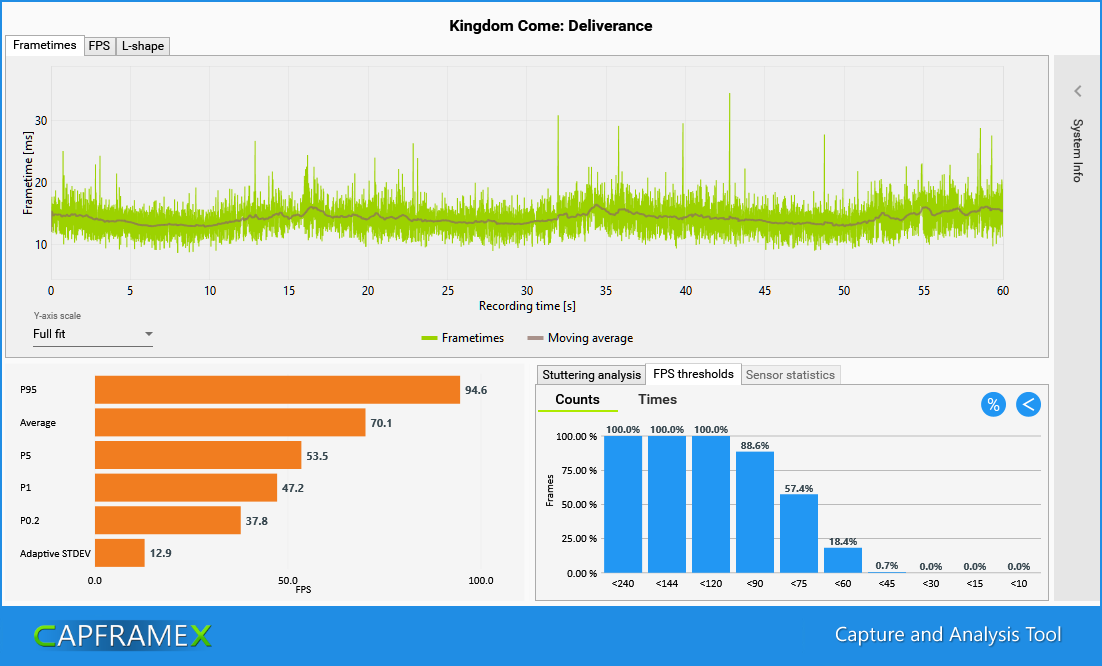Expand the System Info panel chevron
Image resolution: width=1102 pixels, height=666 pixels.
point(1077,91)
